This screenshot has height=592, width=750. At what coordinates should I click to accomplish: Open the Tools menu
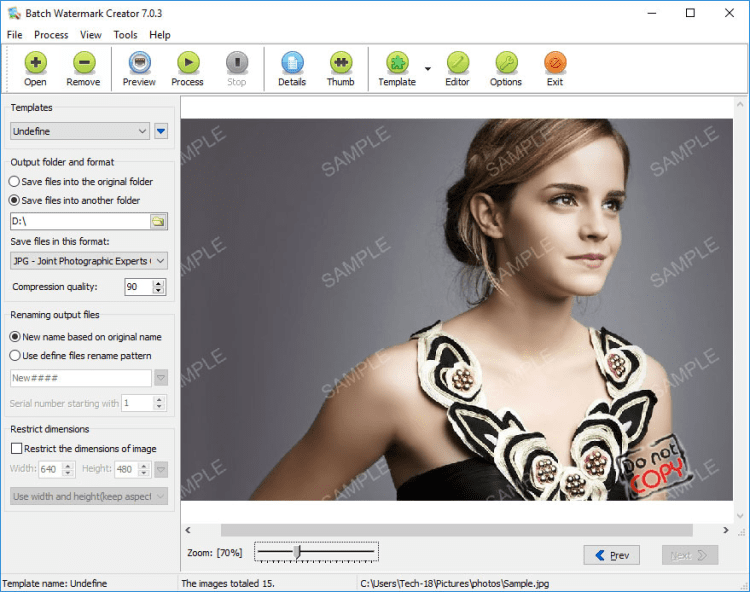125,35
